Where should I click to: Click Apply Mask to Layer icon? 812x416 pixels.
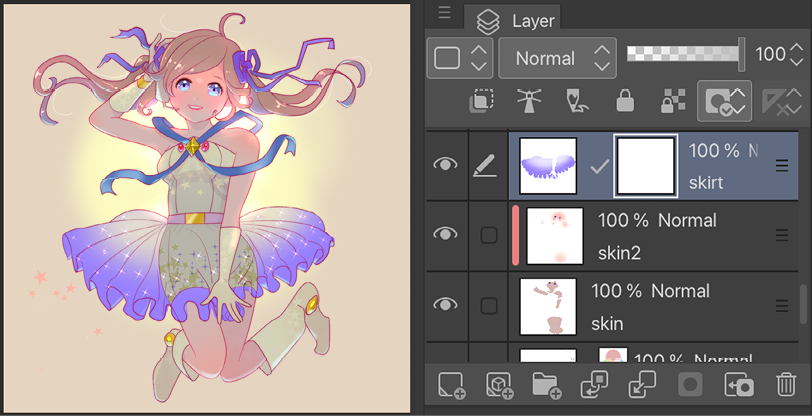[x=739, y=385]
